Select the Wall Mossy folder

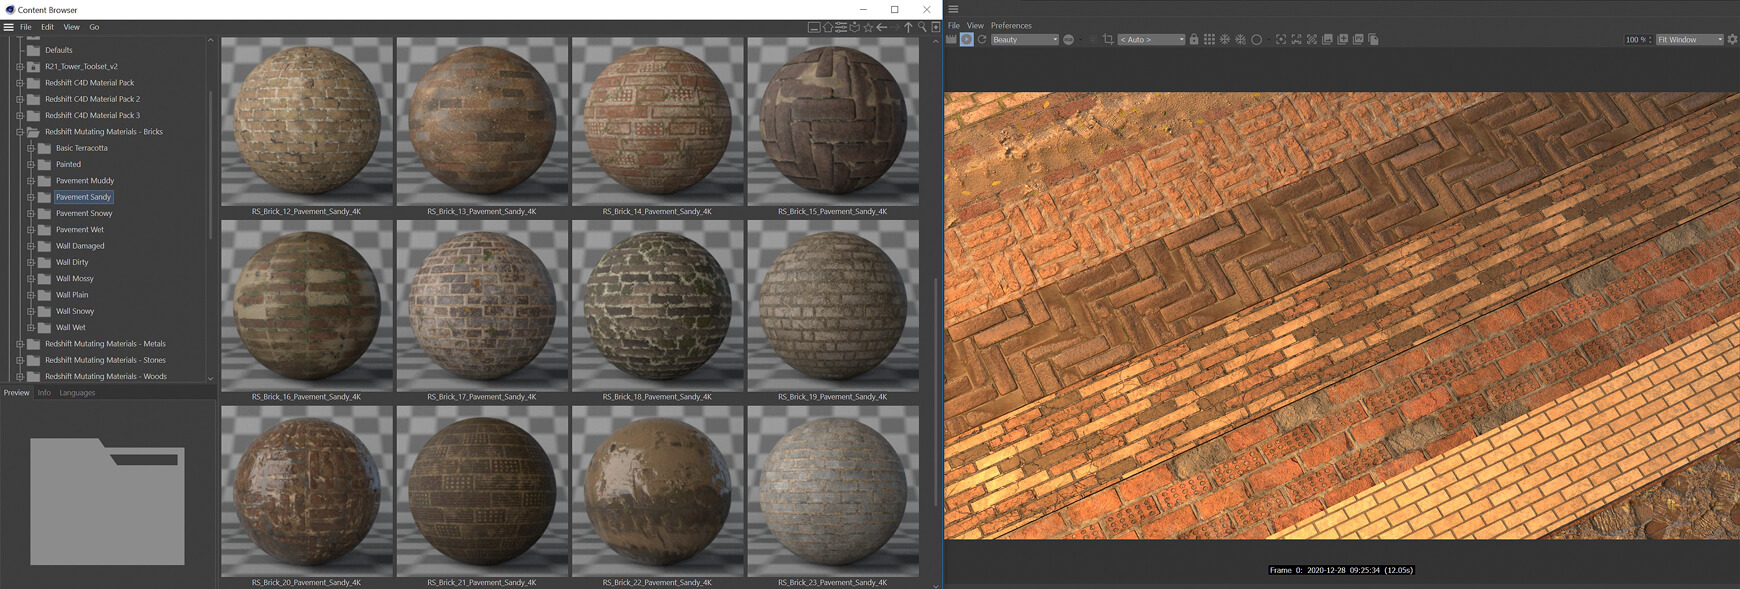click(x=75, y=279)
